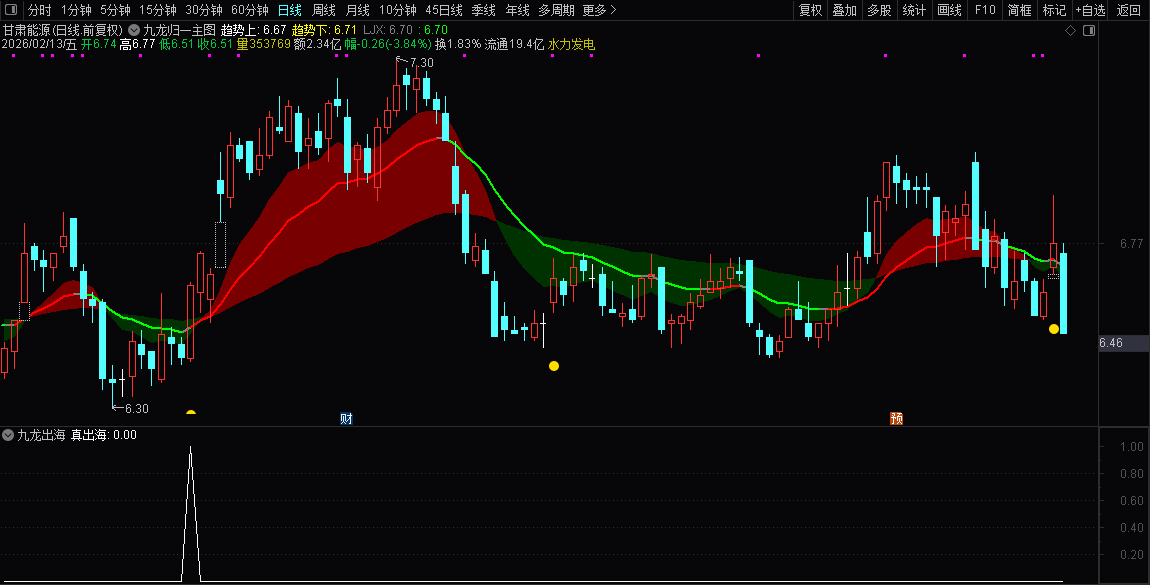Click the 标记 mark button
The image size is (1150, 585).
point(1054,10)
